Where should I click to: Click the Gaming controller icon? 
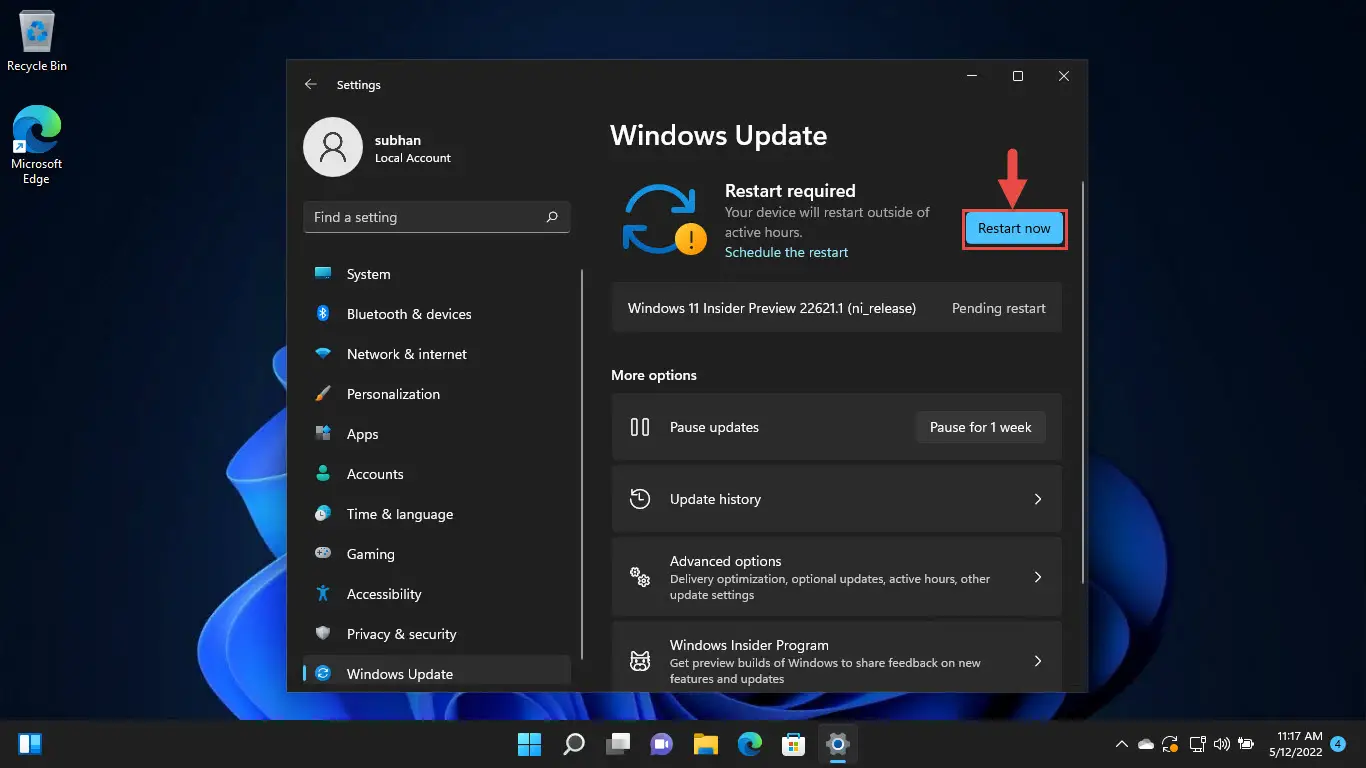pyautogui.click(x=323, y=553)
